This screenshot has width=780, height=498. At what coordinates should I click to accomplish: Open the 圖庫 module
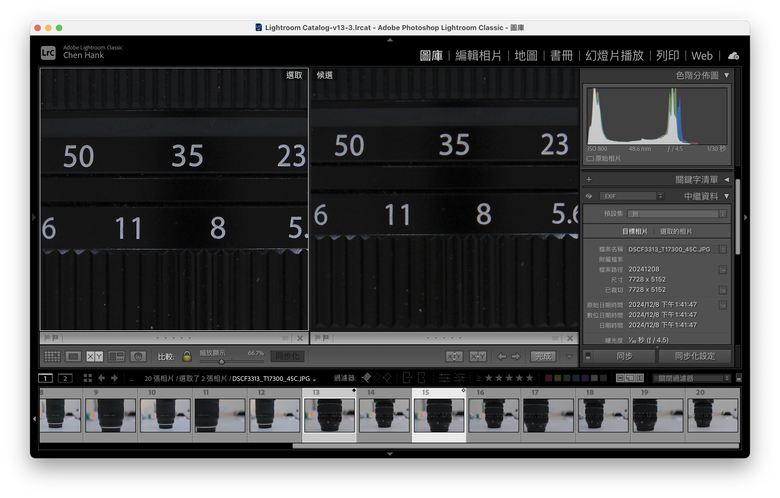pos(431,56)
